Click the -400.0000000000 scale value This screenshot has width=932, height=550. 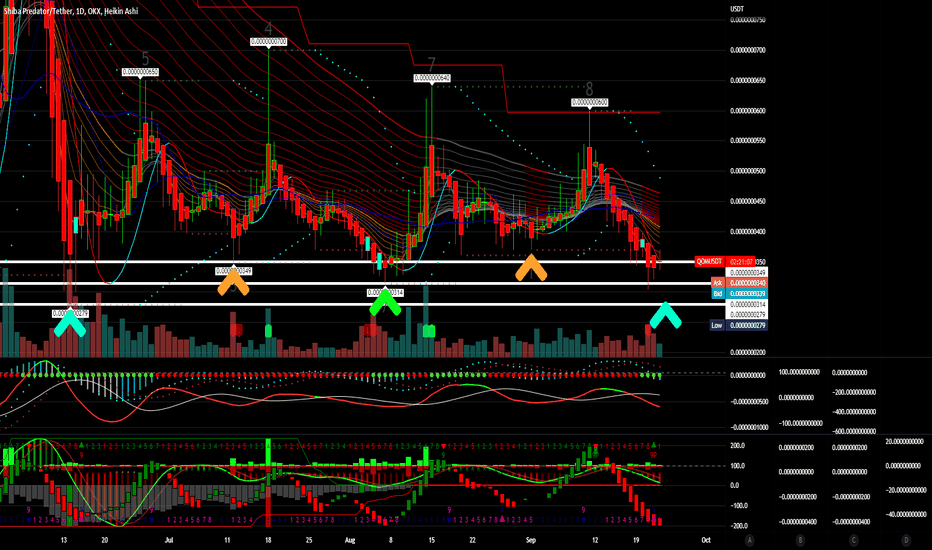click(x=854, y=411)
